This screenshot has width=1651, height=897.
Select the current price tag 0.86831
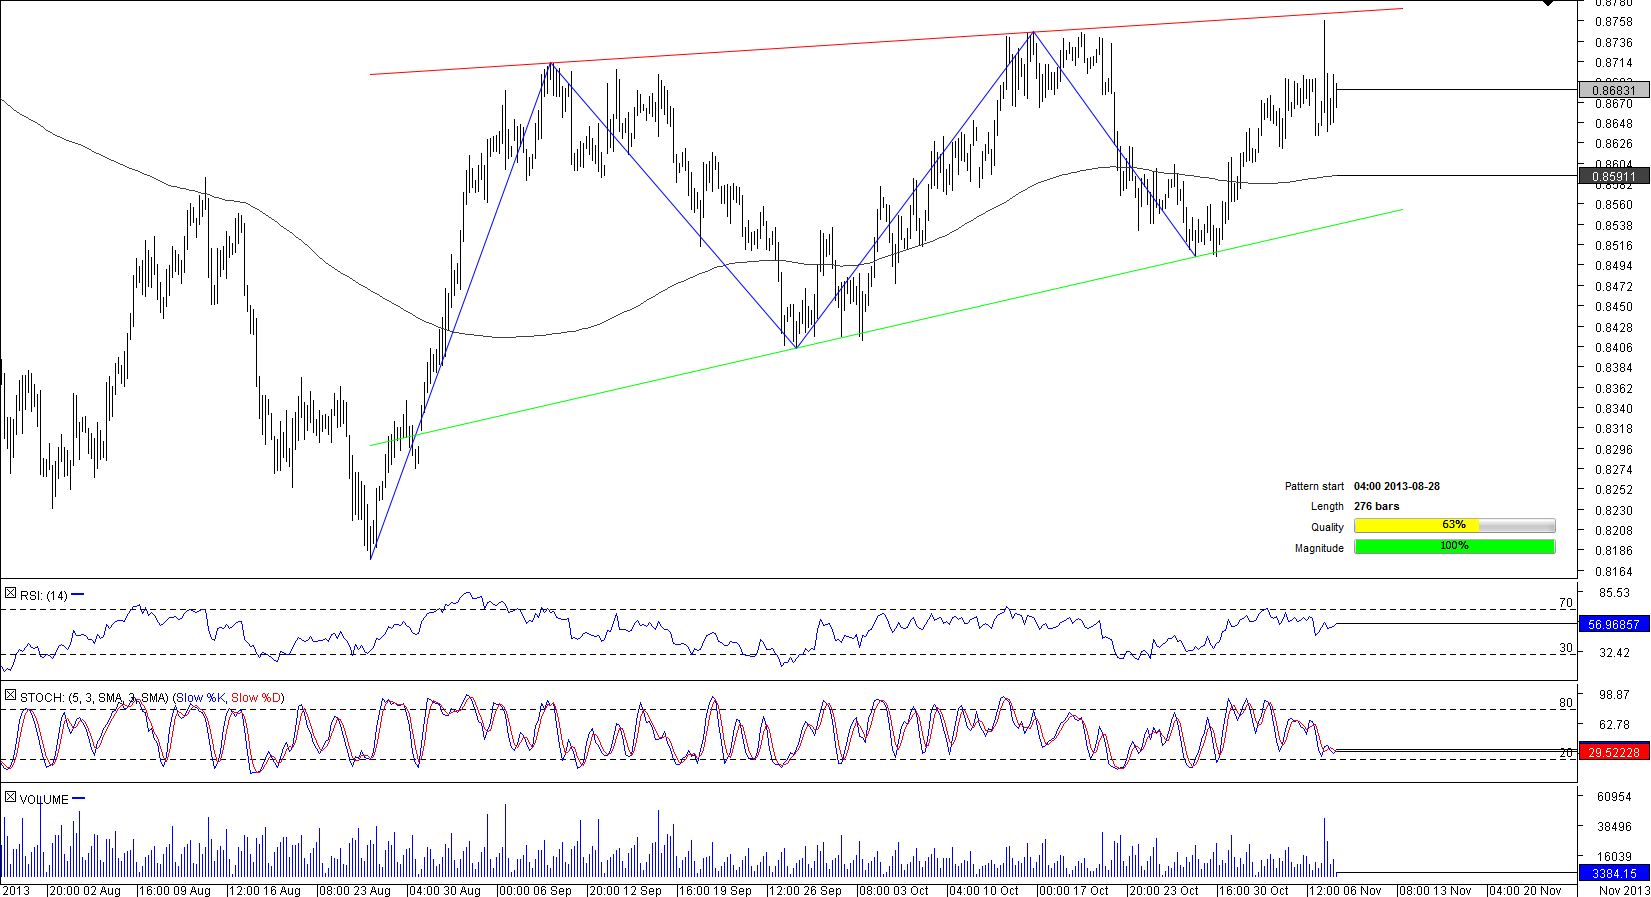click(1613, 90)
